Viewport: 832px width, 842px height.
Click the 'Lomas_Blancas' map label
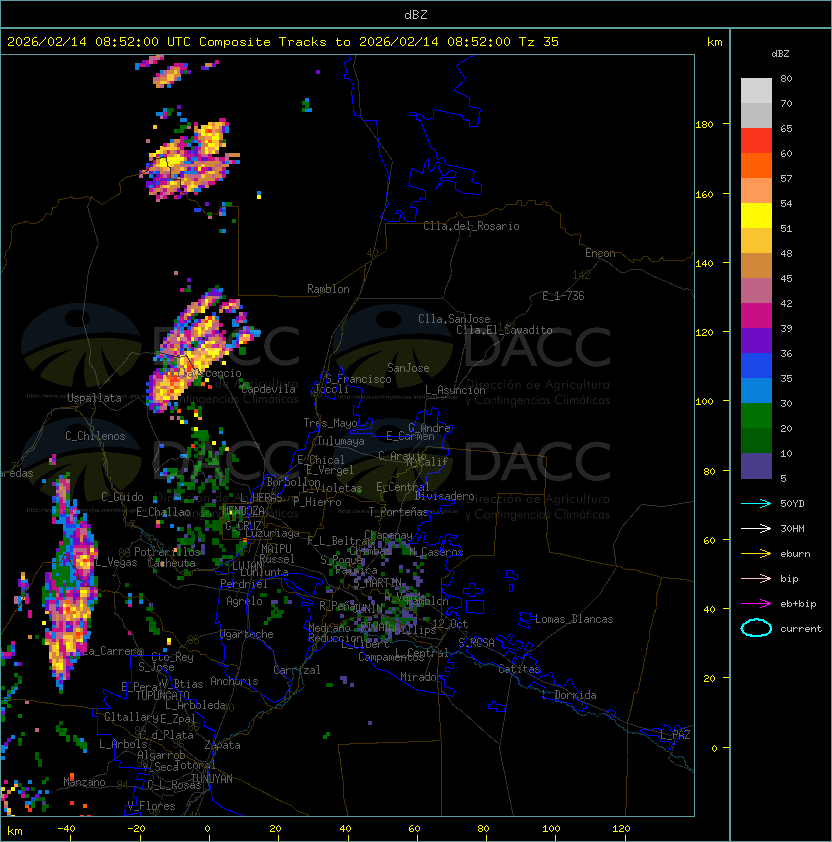click(574, 619)
